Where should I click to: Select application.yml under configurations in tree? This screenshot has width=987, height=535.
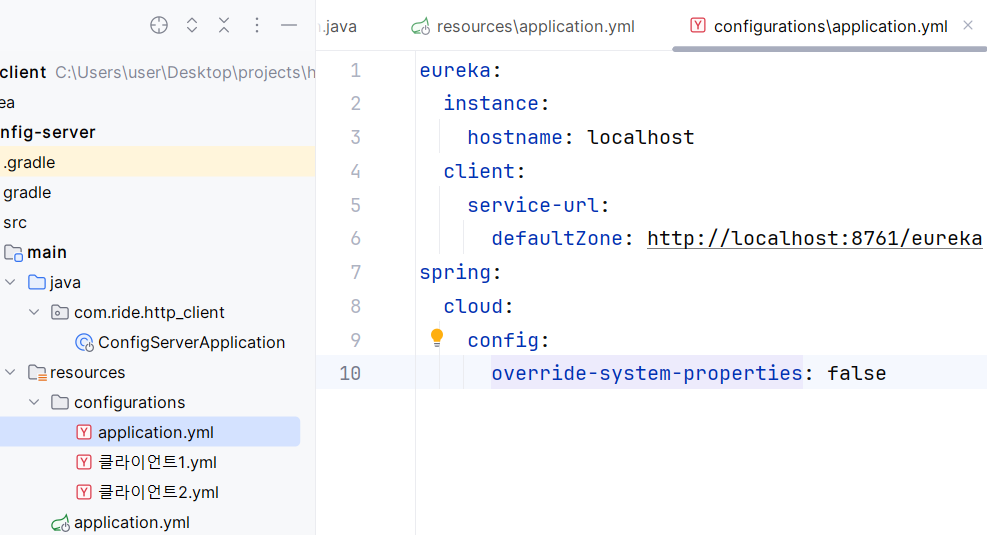(x=150, y=432)
